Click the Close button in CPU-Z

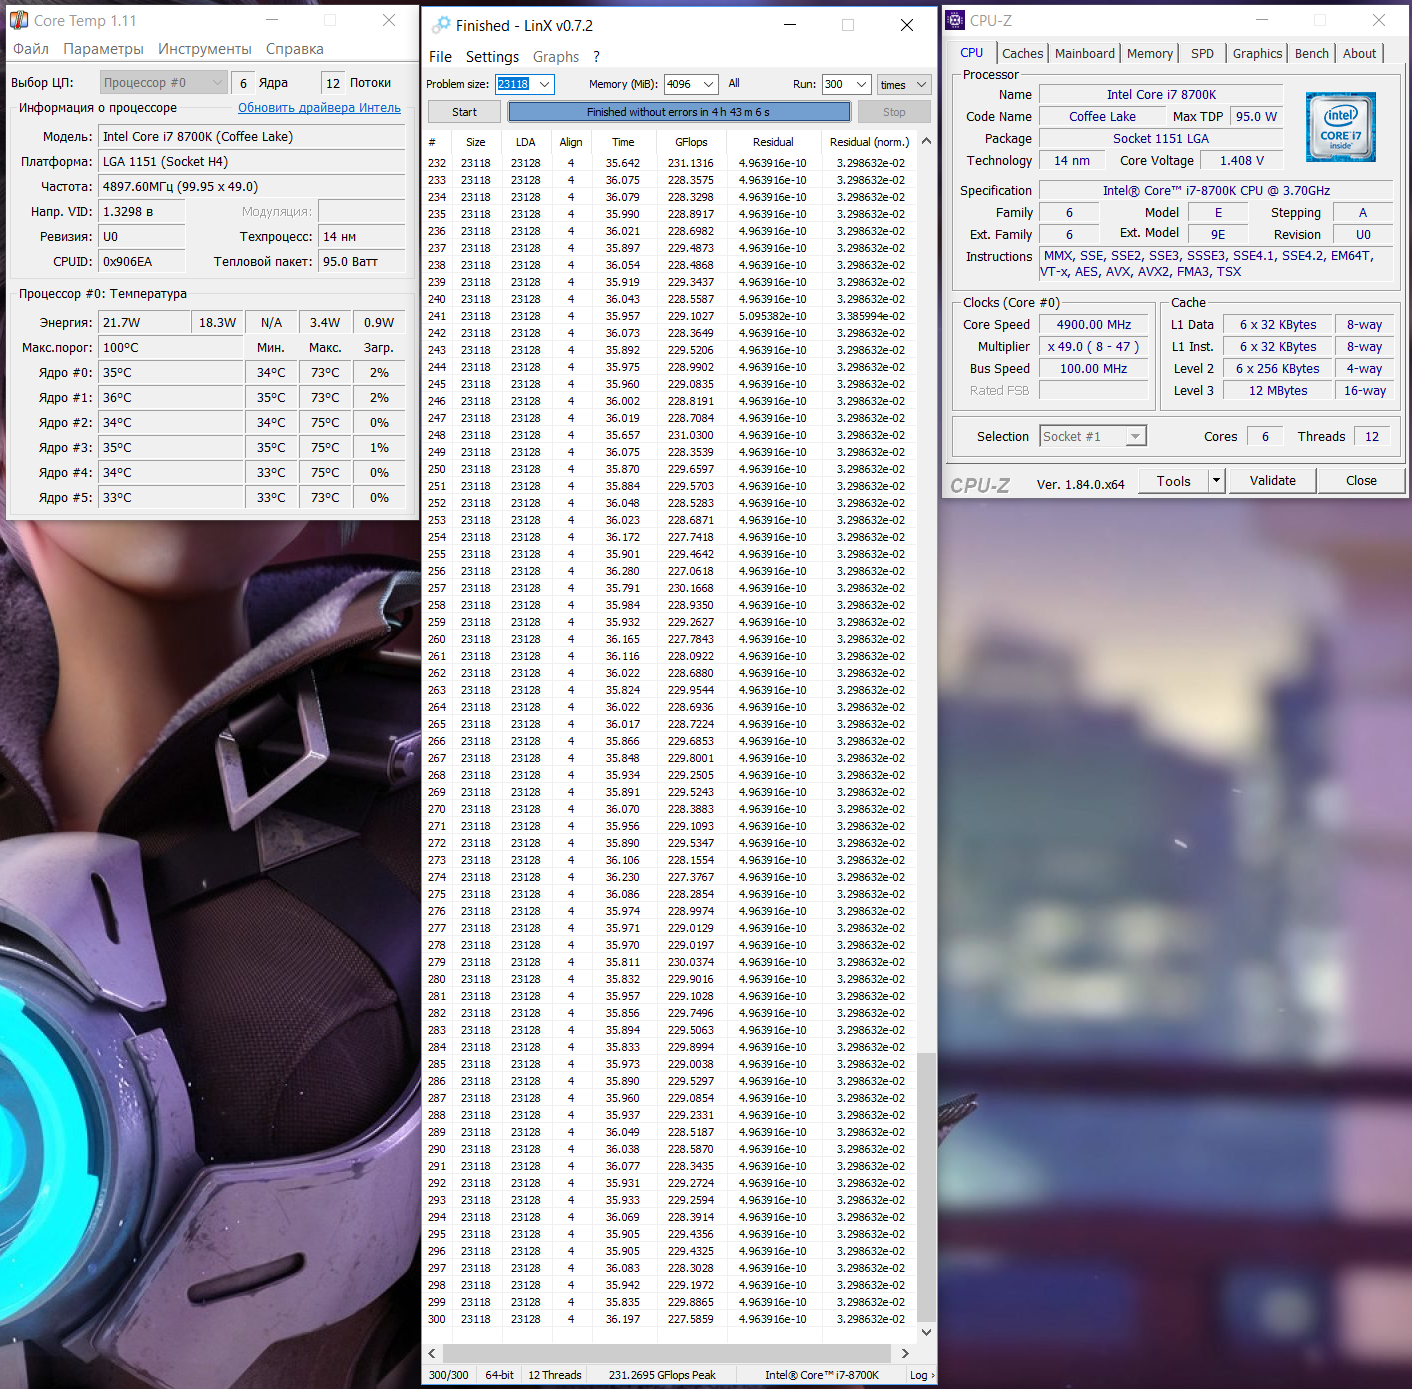point(1361,481)
